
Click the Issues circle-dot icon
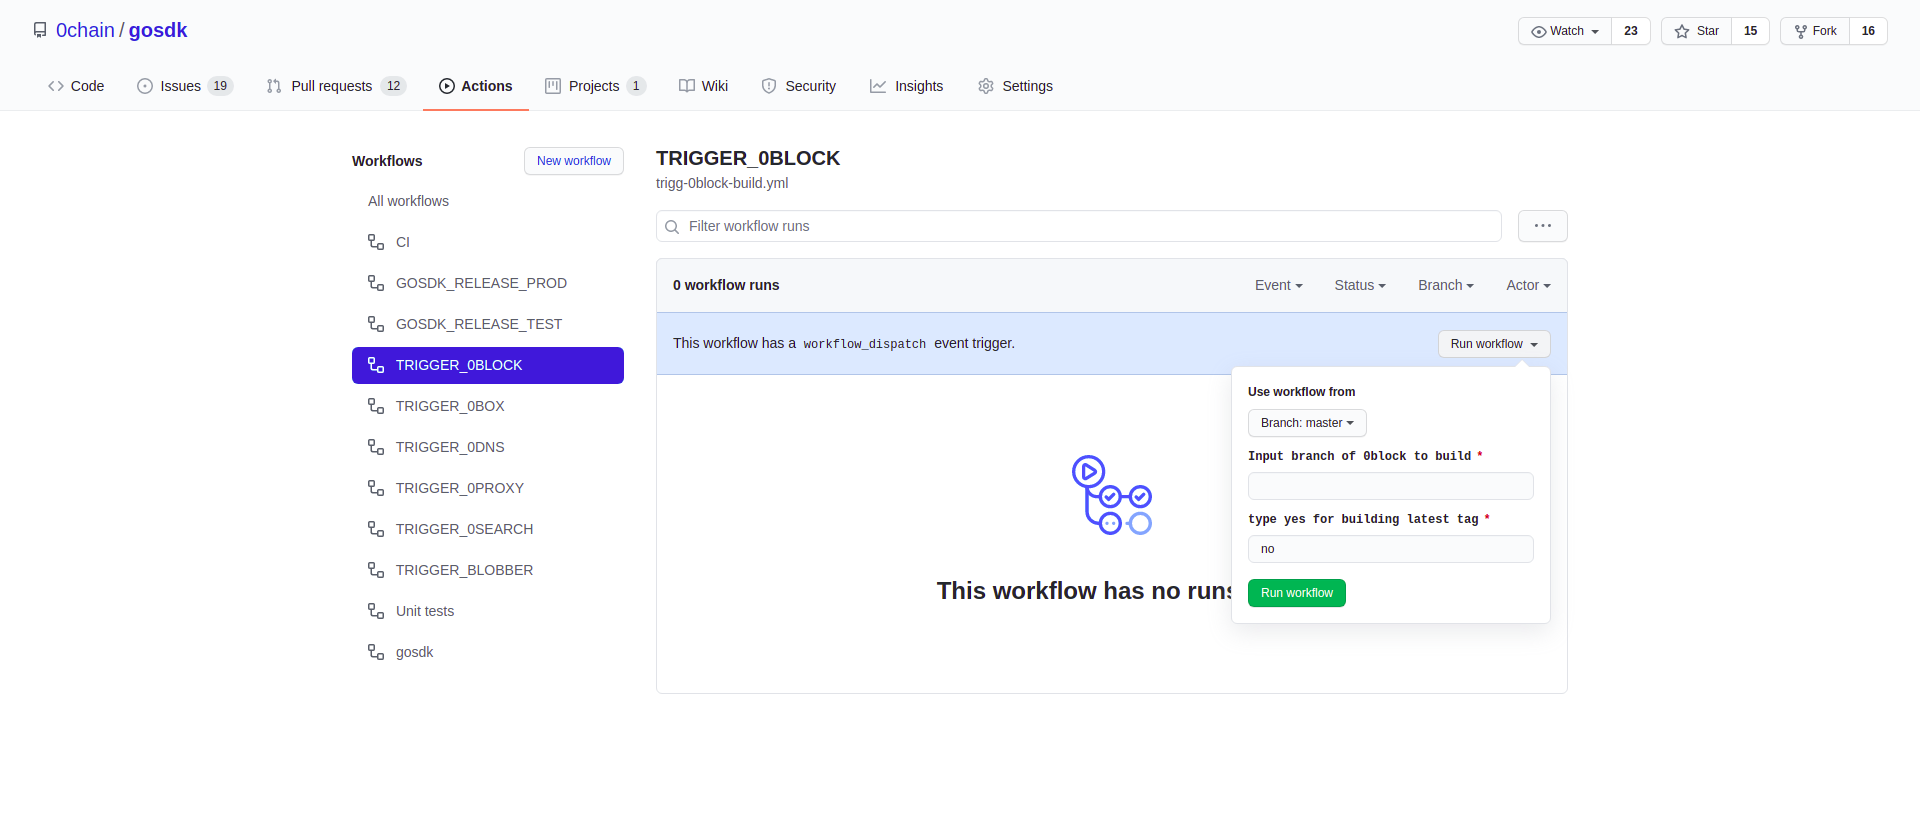tap(145, 86)
